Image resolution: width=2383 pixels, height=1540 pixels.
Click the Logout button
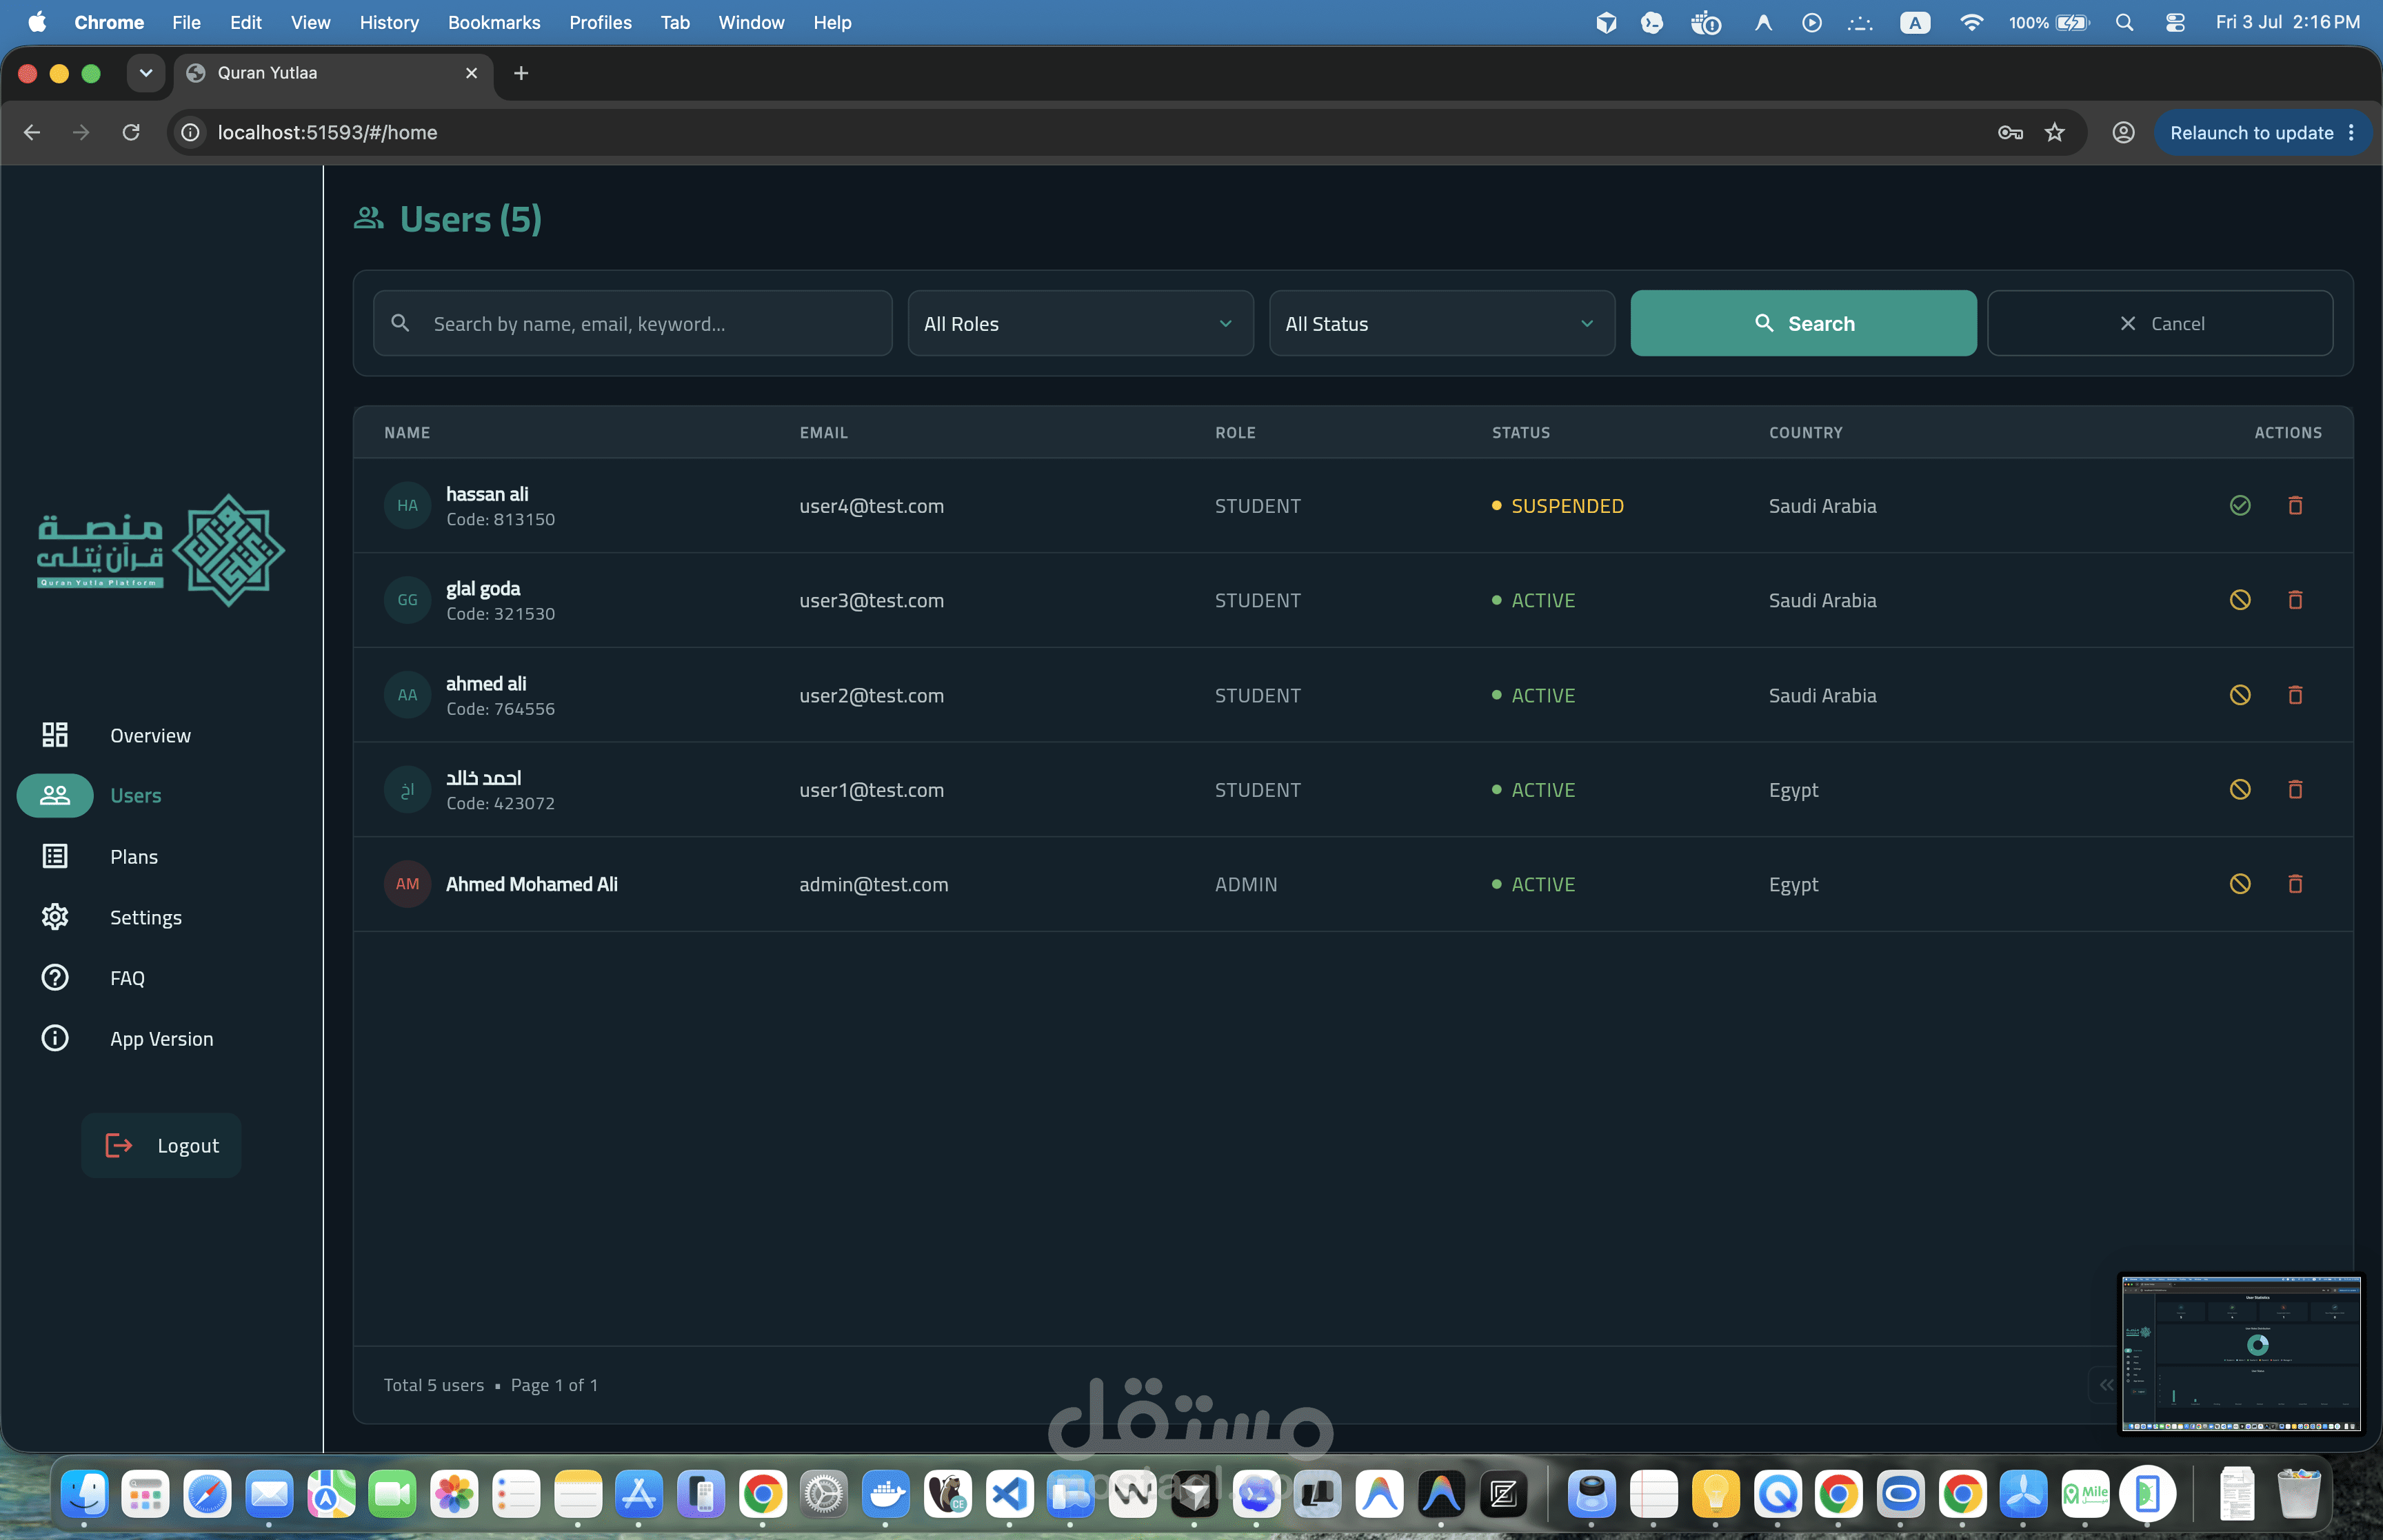(x=161, y=1145)
